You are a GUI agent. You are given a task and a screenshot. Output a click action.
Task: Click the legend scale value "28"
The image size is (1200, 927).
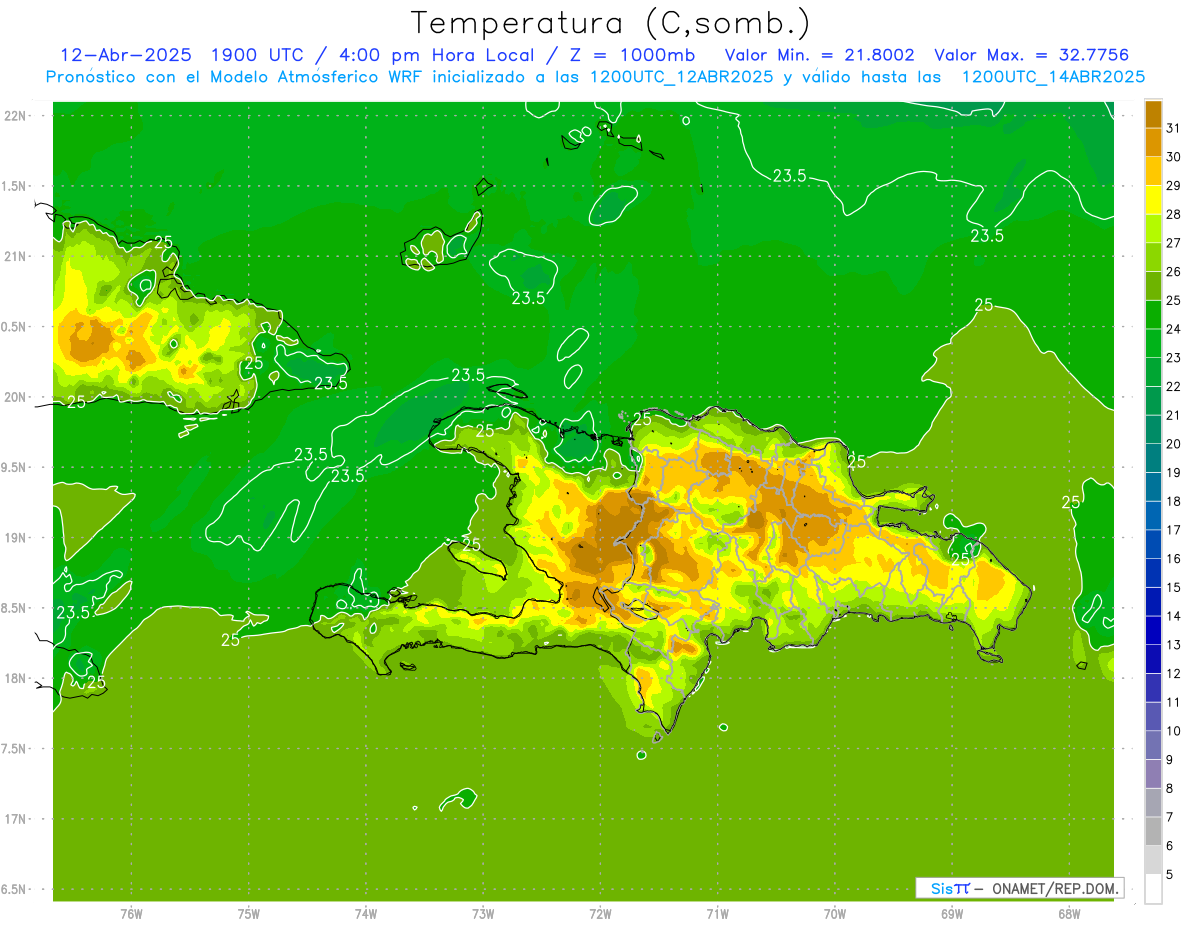(x=1174, y=214)
